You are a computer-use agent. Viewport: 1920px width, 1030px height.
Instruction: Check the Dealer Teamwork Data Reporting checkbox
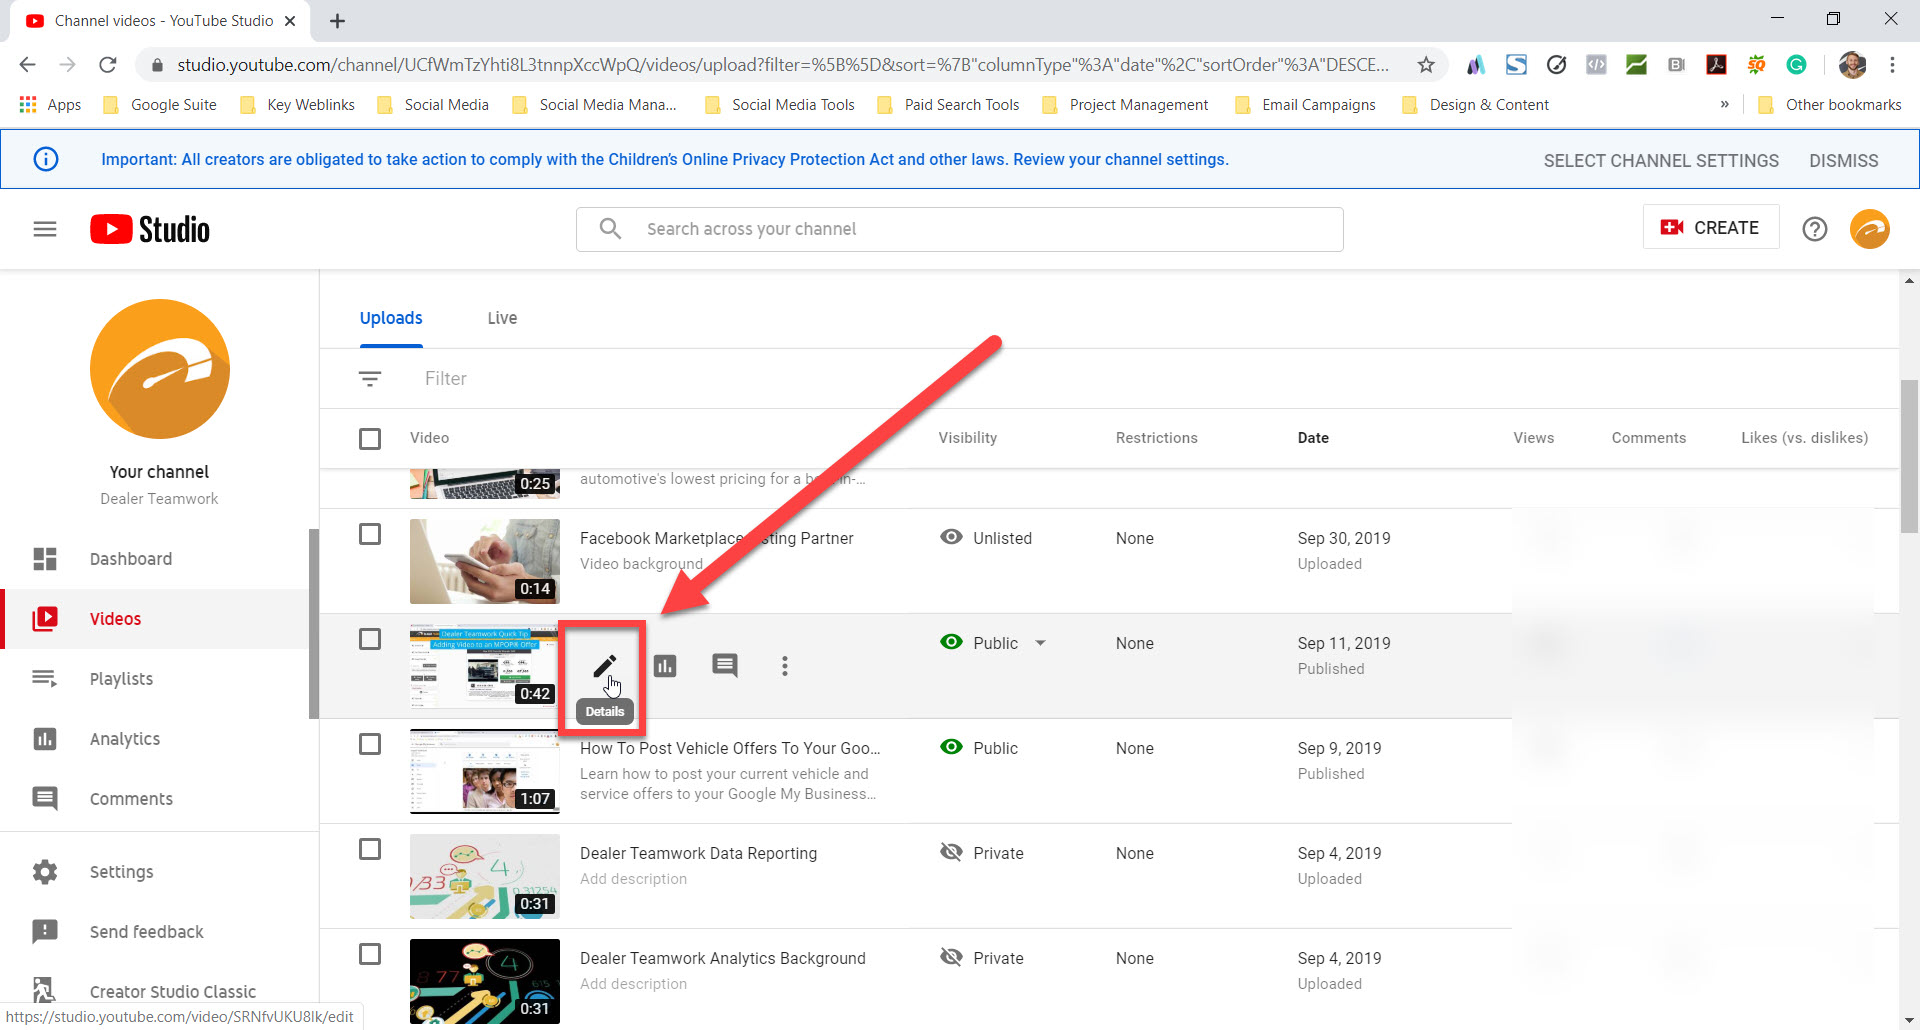click(370, 849)
